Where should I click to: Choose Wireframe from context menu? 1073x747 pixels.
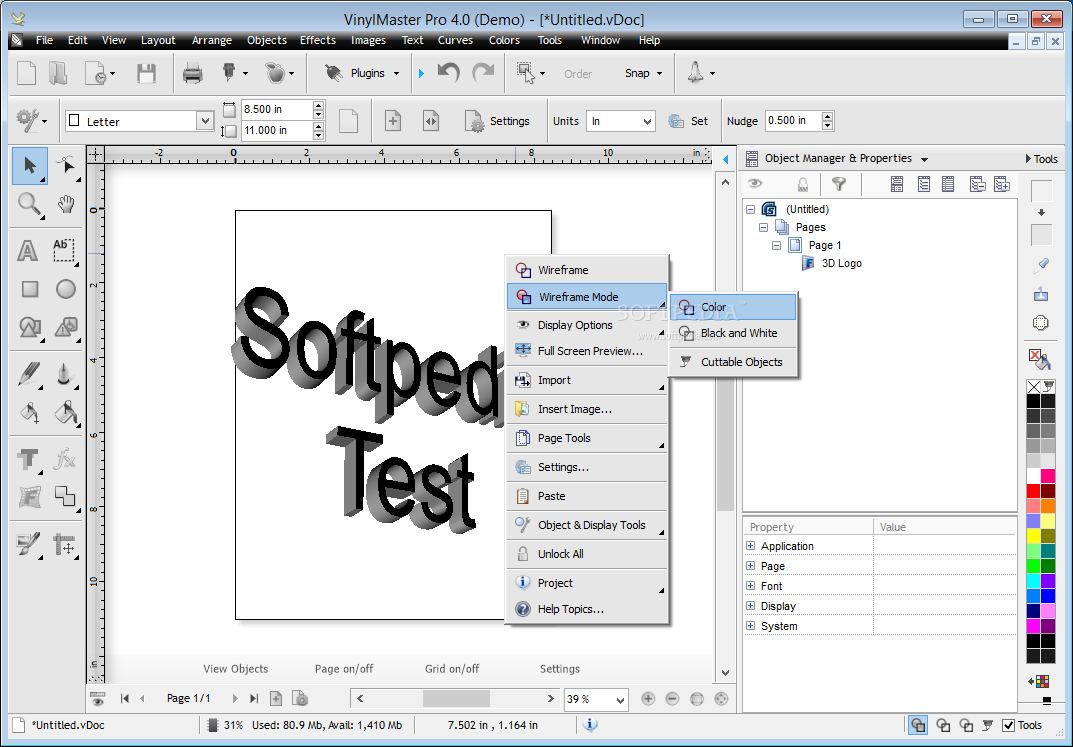click(587, 270)
